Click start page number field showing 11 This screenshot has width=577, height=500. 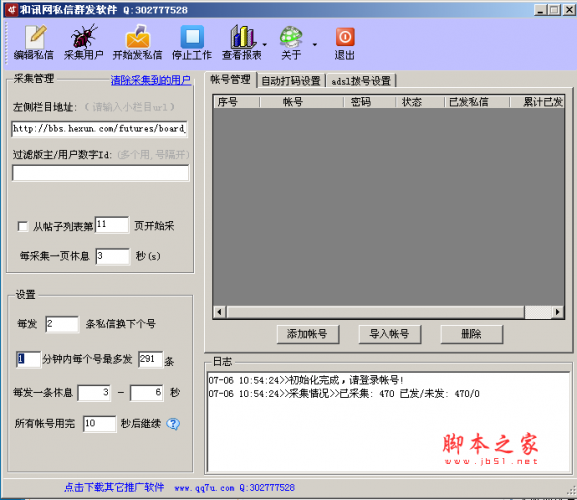[x=112, y=224]
